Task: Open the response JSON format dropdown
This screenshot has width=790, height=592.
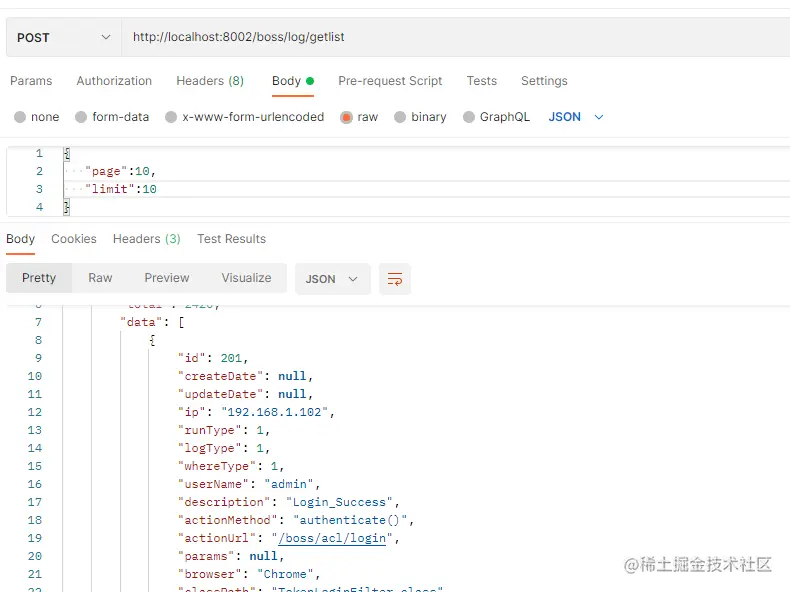Action: 333,279
